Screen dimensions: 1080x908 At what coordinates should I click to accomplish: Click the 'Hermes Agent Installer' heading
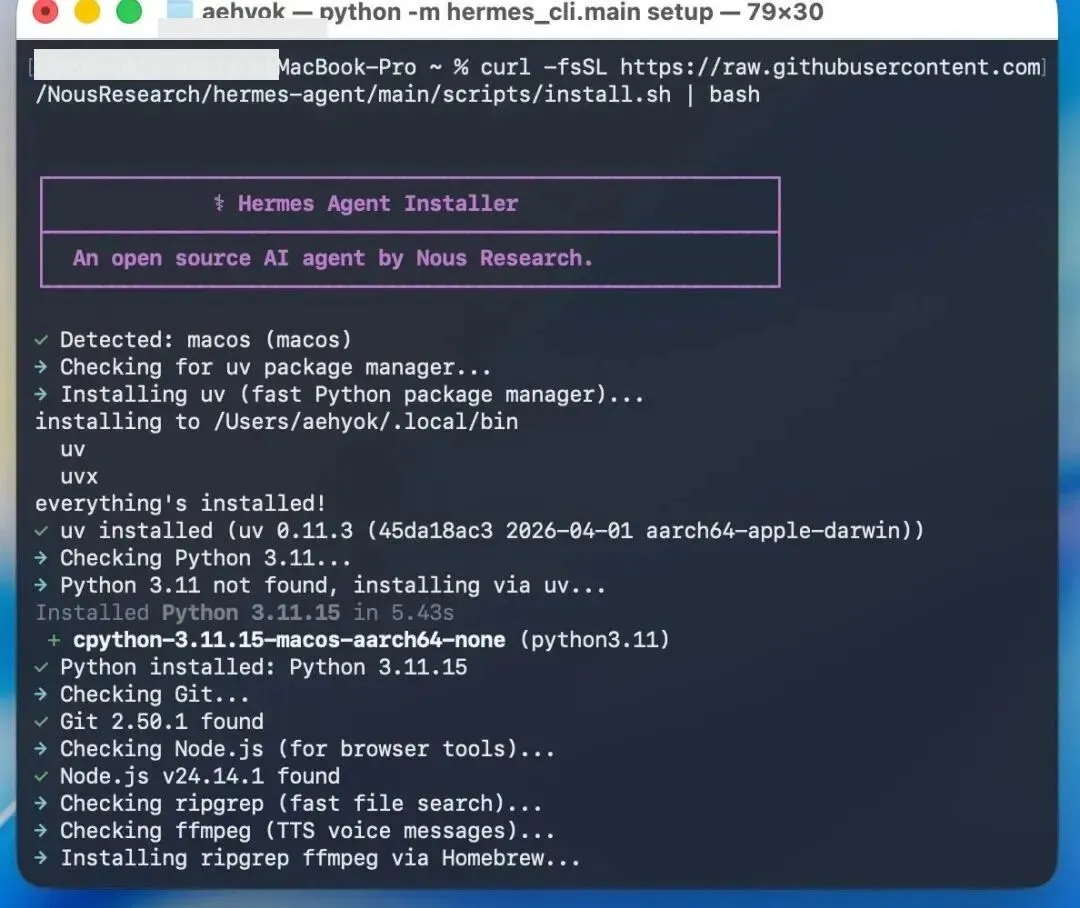(377, 203)
